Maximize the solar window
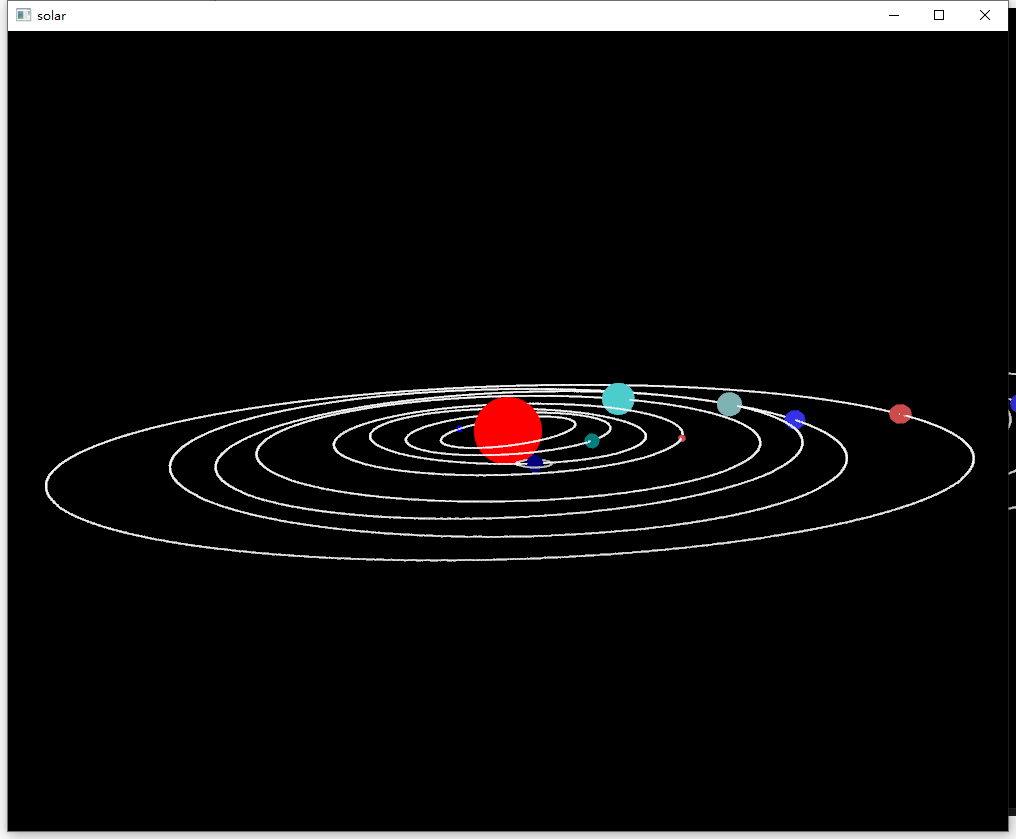This screenshot has width=1016, height=839. coord(938,15)
